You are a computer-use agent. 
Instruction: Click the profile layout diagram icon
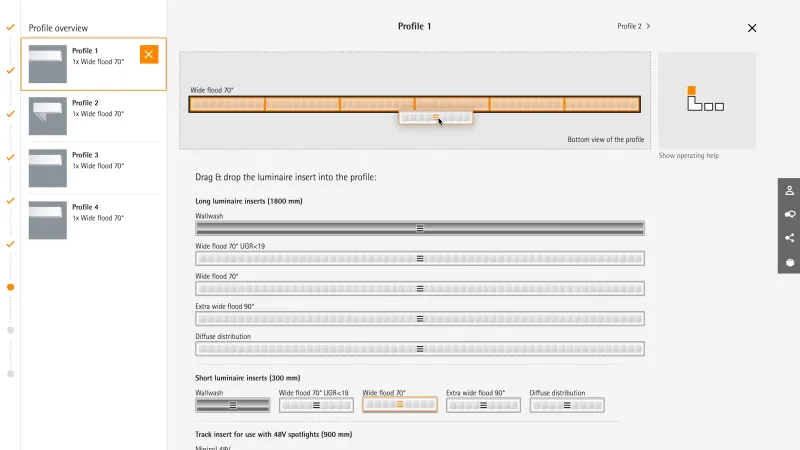706,100
